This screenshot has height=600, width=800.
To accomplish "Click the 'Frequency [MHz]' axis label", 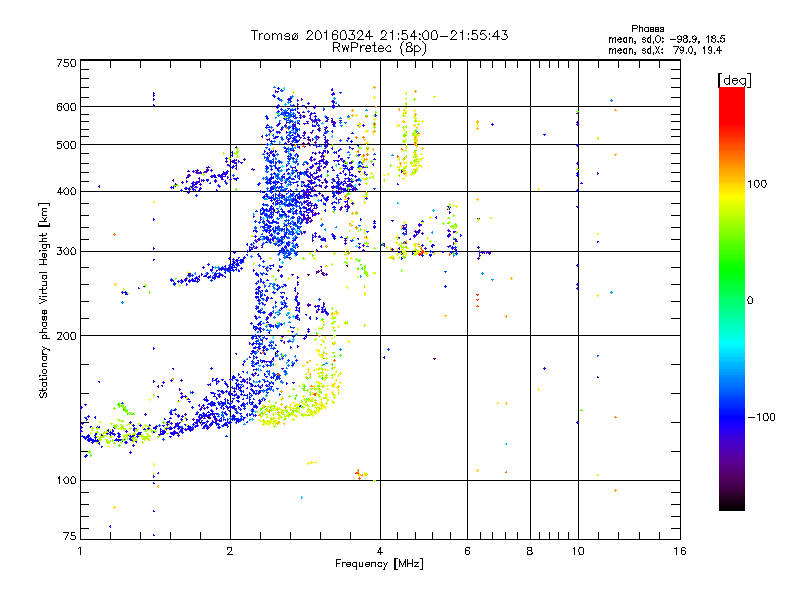I will tap(379, 564).
